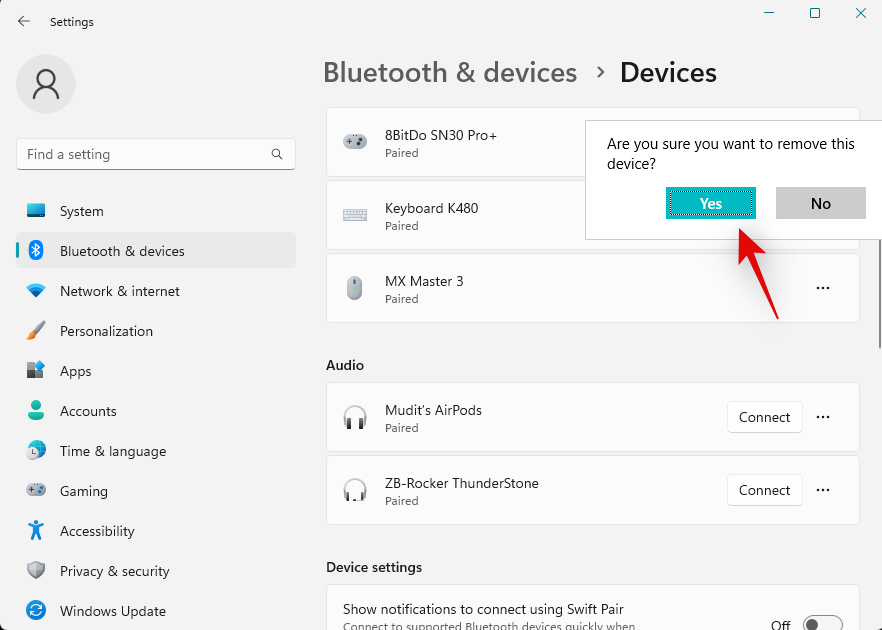Click the Keyboard K480 device icon

pos(354,216)
